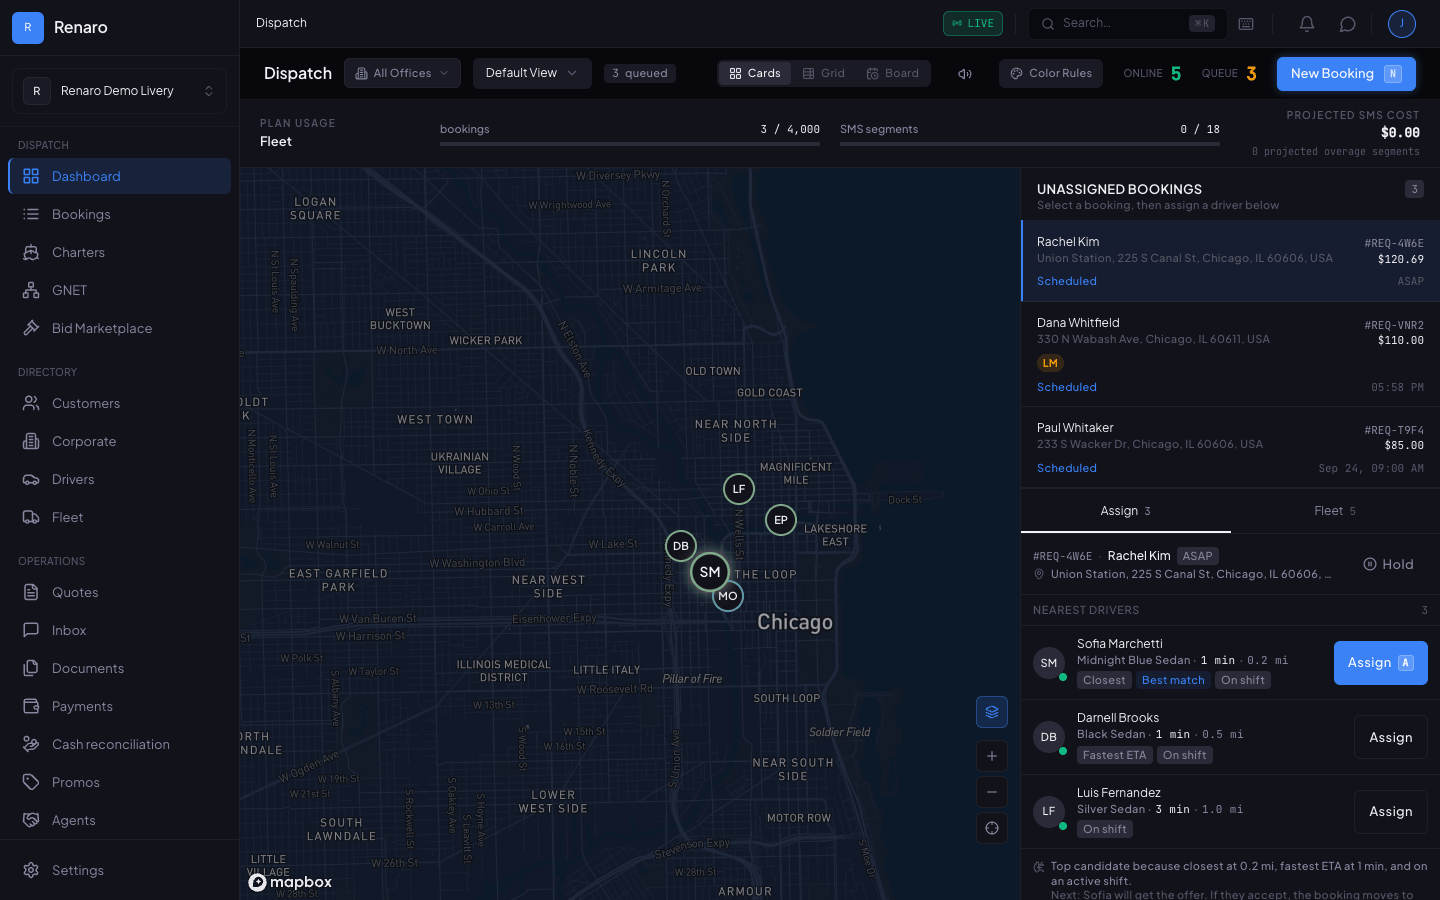Open the Renaro Demo Livery switcher
Viewport: 1440px width, 900px height.
tap(119, 91)
